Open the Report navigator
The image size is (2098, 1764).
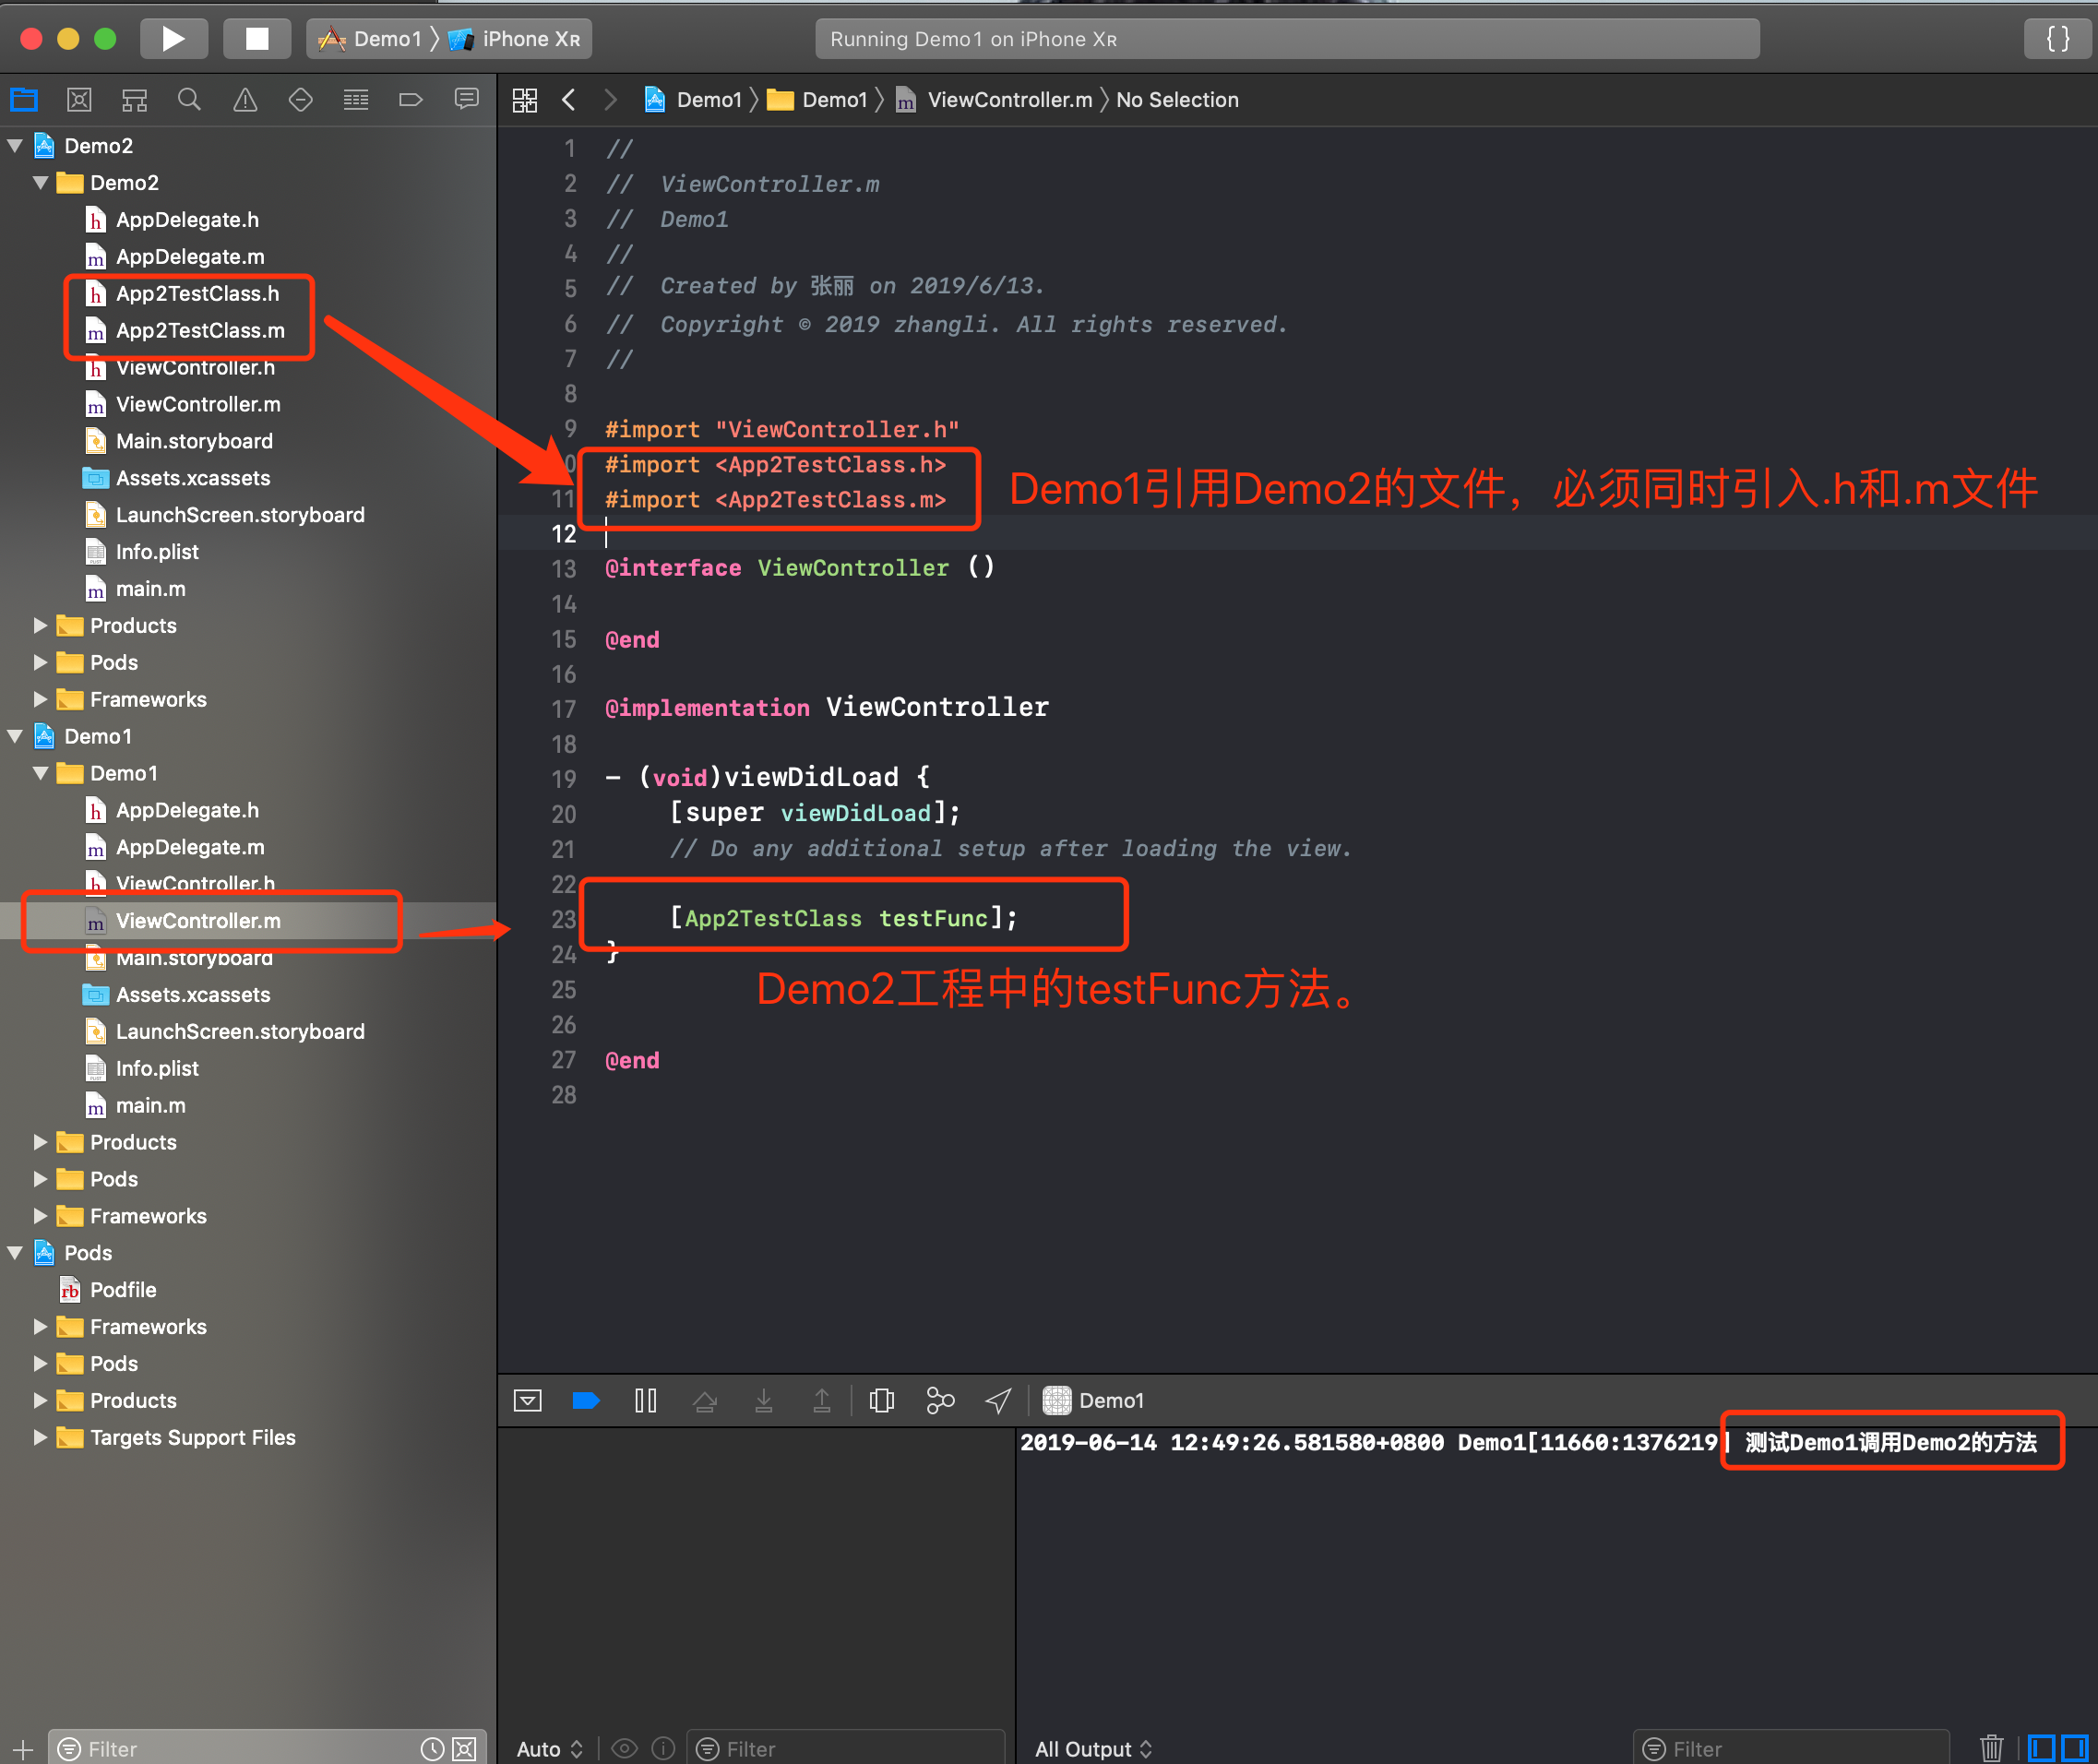click(466, 100)
